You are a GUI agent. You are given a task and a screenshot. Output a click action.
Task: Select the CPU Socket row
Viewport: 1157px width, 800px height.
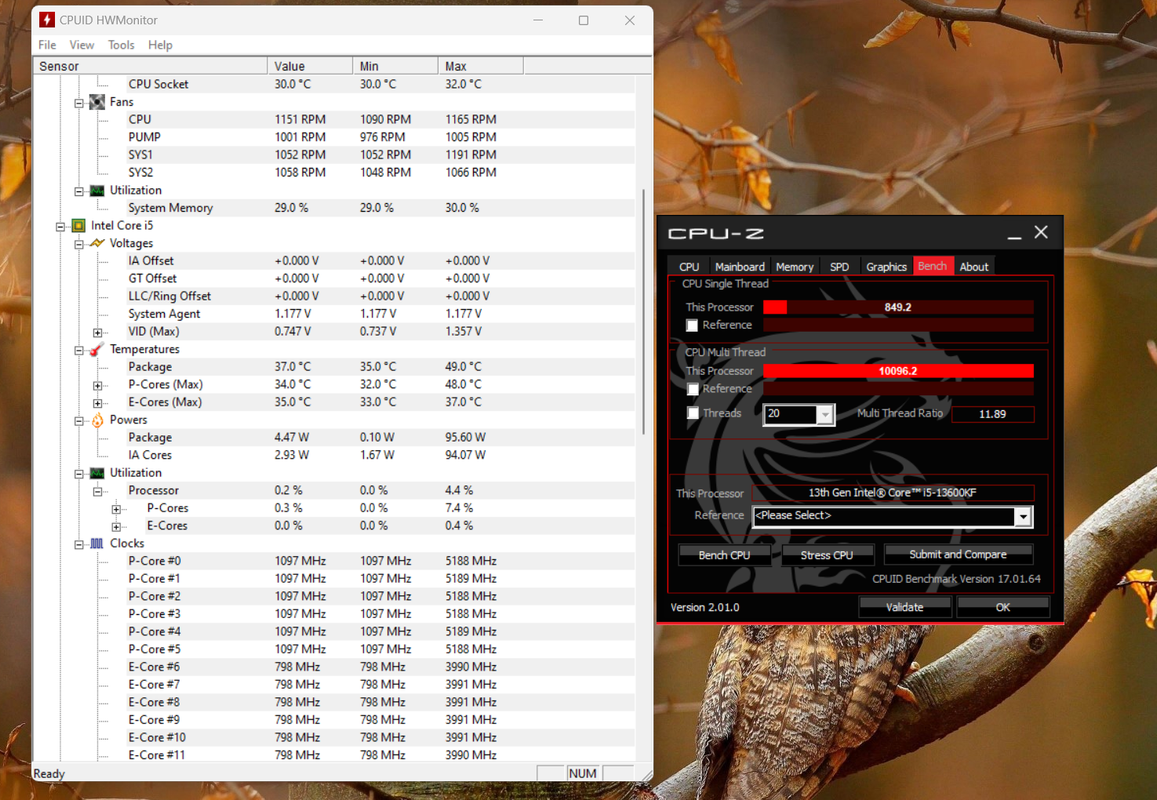tap(334, 84)
